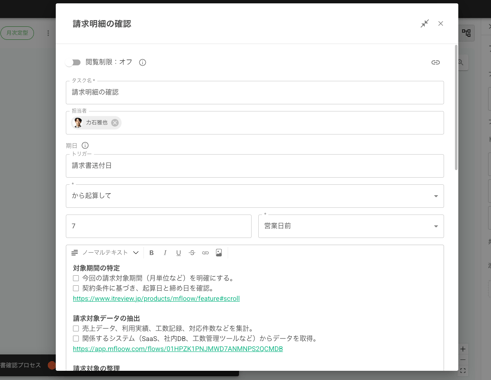
Task: Check the 契約条件に基づき checkbox
Action: (76, 288)
